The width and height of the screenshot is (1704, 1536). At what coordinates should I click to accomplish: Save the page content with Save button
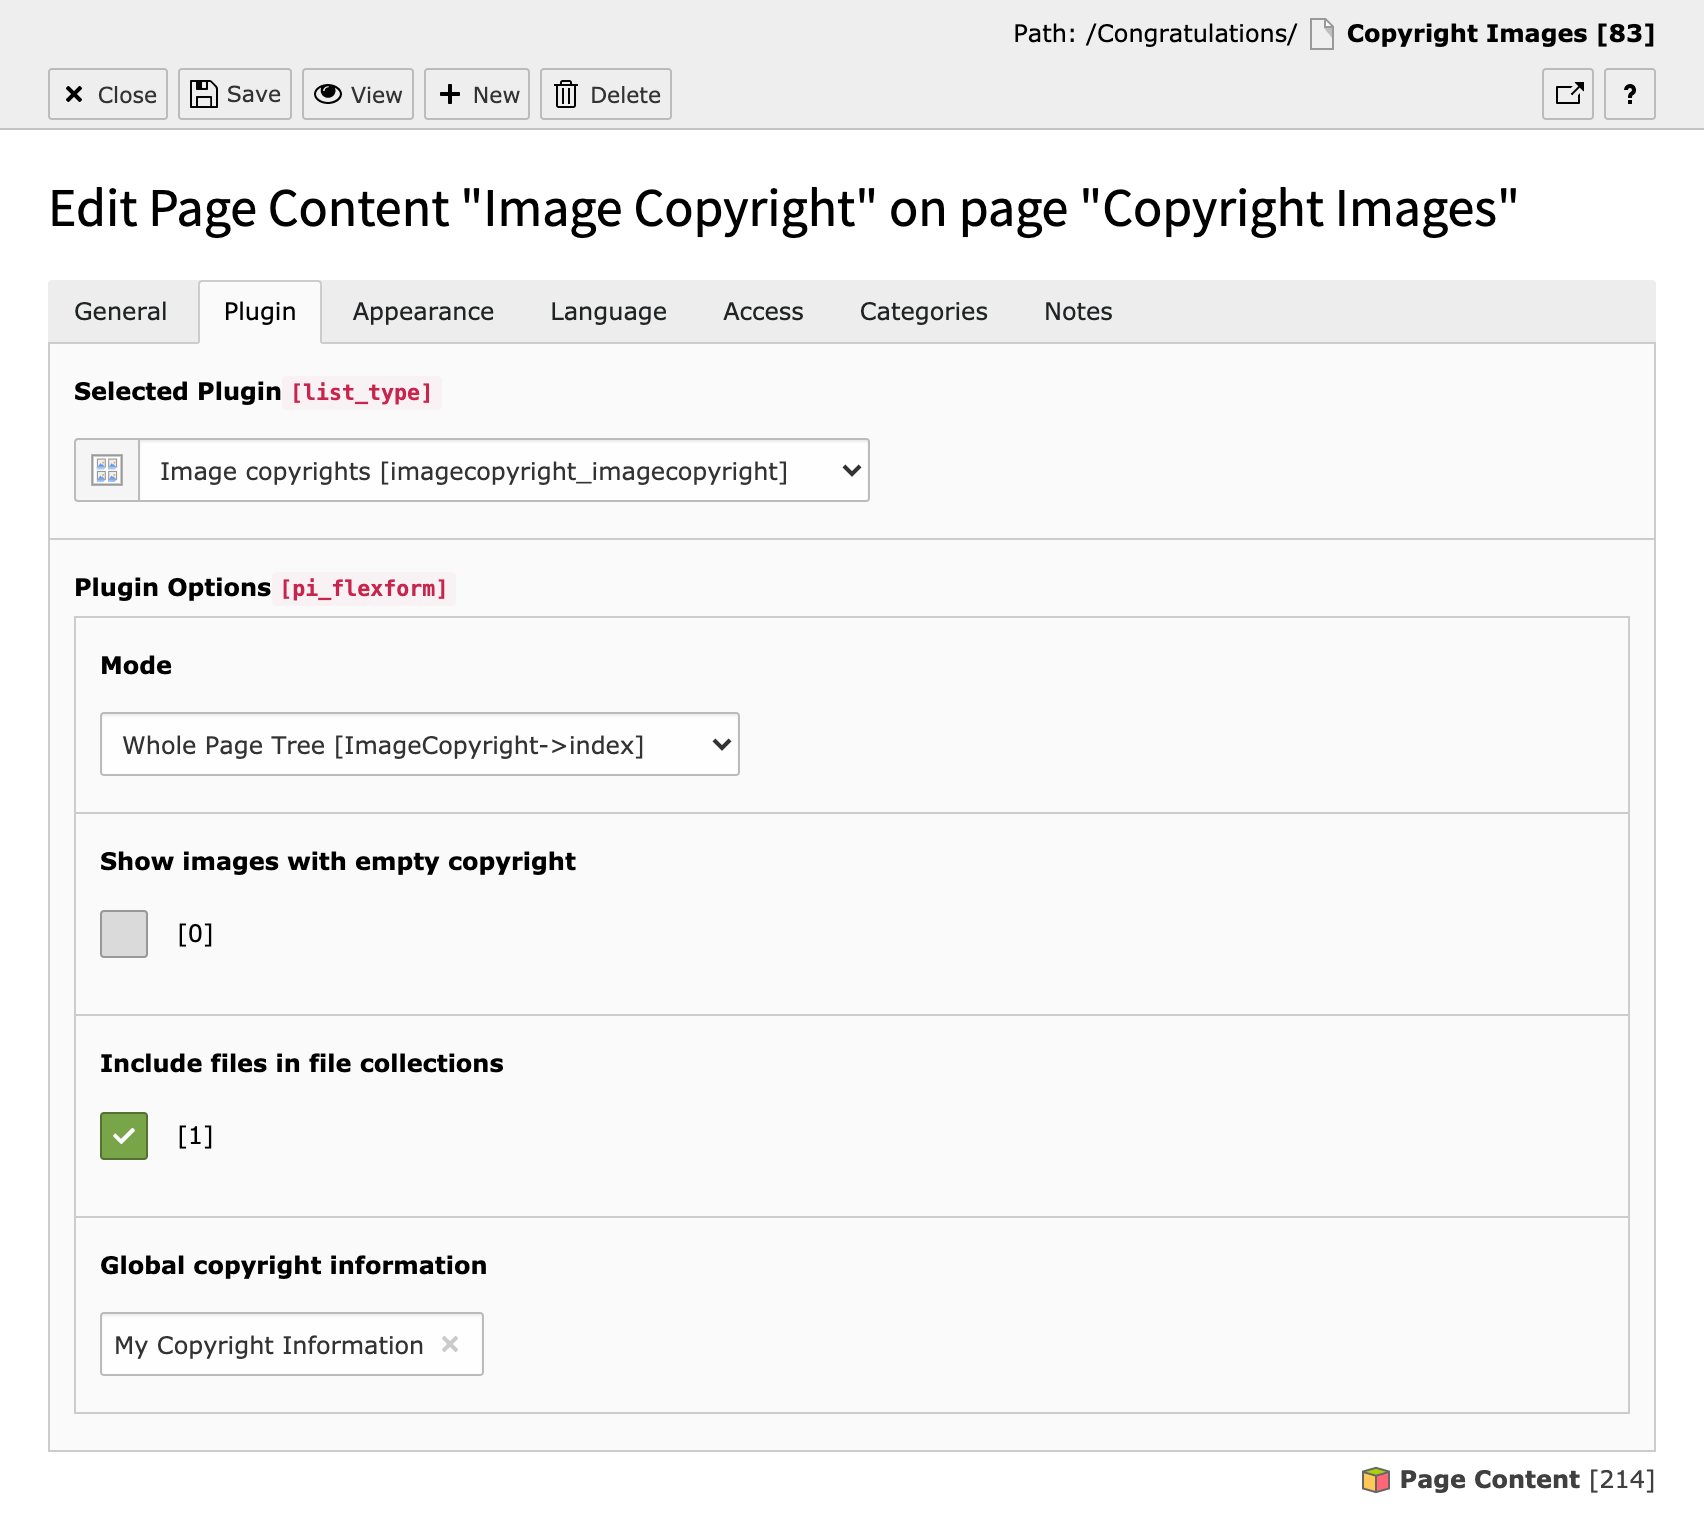[235, 94]
